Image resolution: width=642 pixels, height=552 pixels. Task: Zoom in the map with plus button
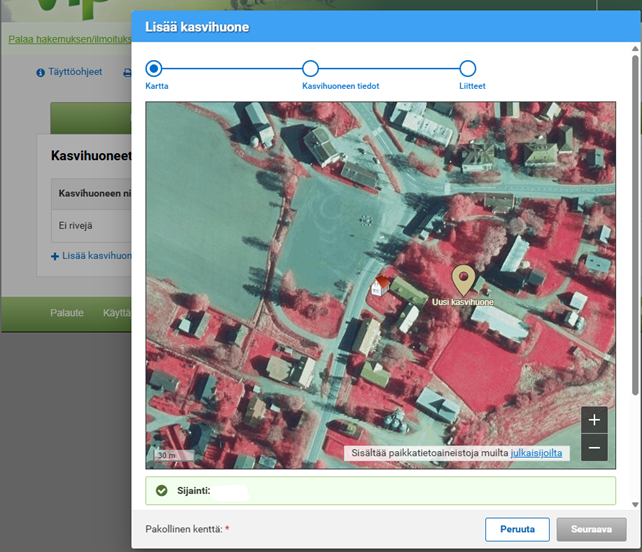tap(594, 420)
